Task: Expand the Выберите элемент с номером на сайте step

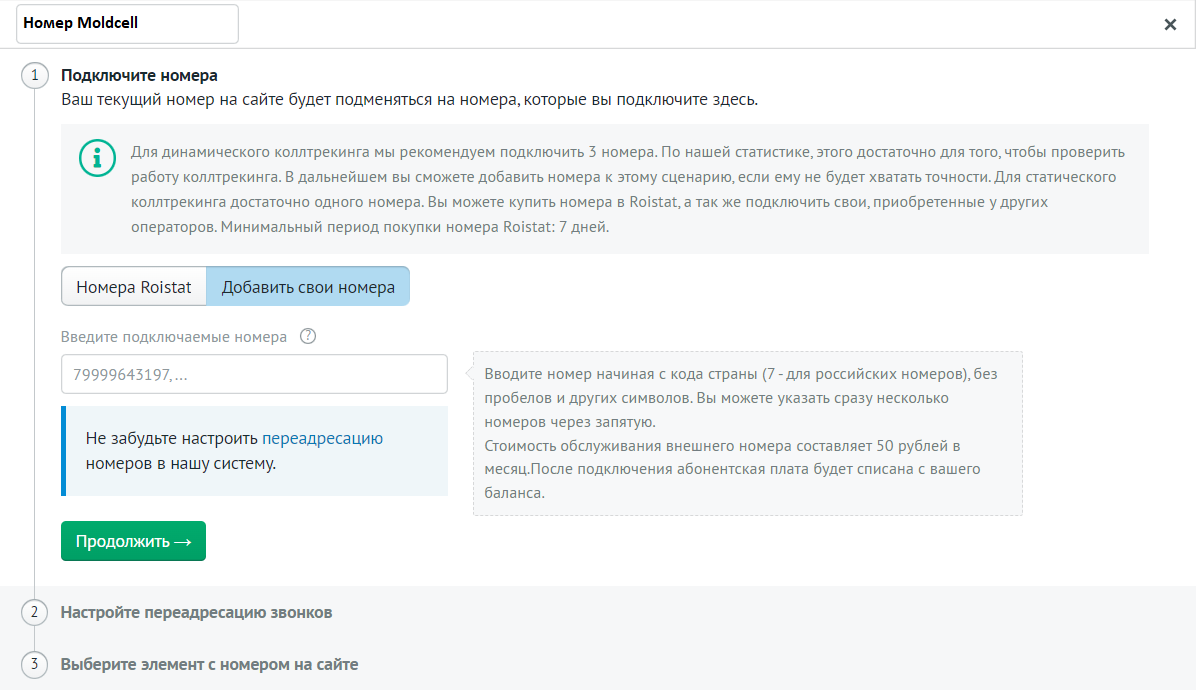Action: tap(209, 664)
